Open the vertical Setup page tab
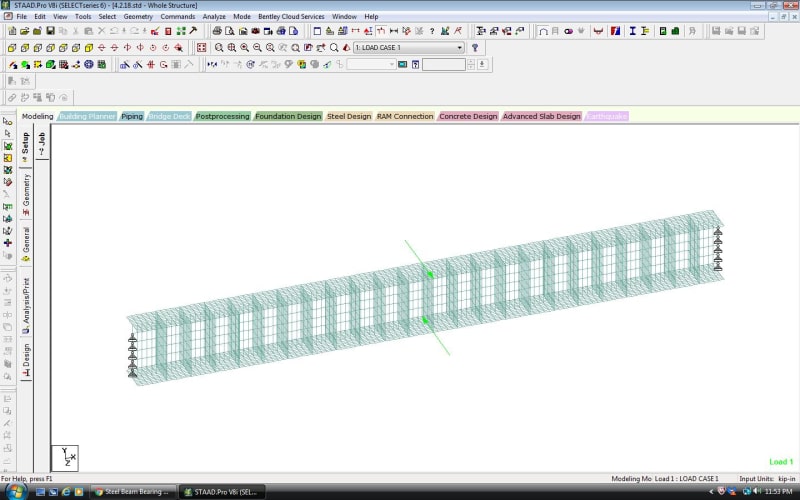This screenshot has width=800, height=500. 26,147
